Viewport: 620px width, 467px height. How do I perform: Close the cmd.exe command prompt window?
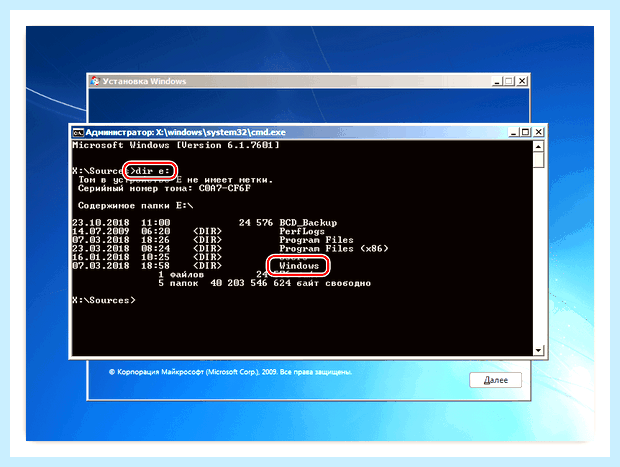539,132
